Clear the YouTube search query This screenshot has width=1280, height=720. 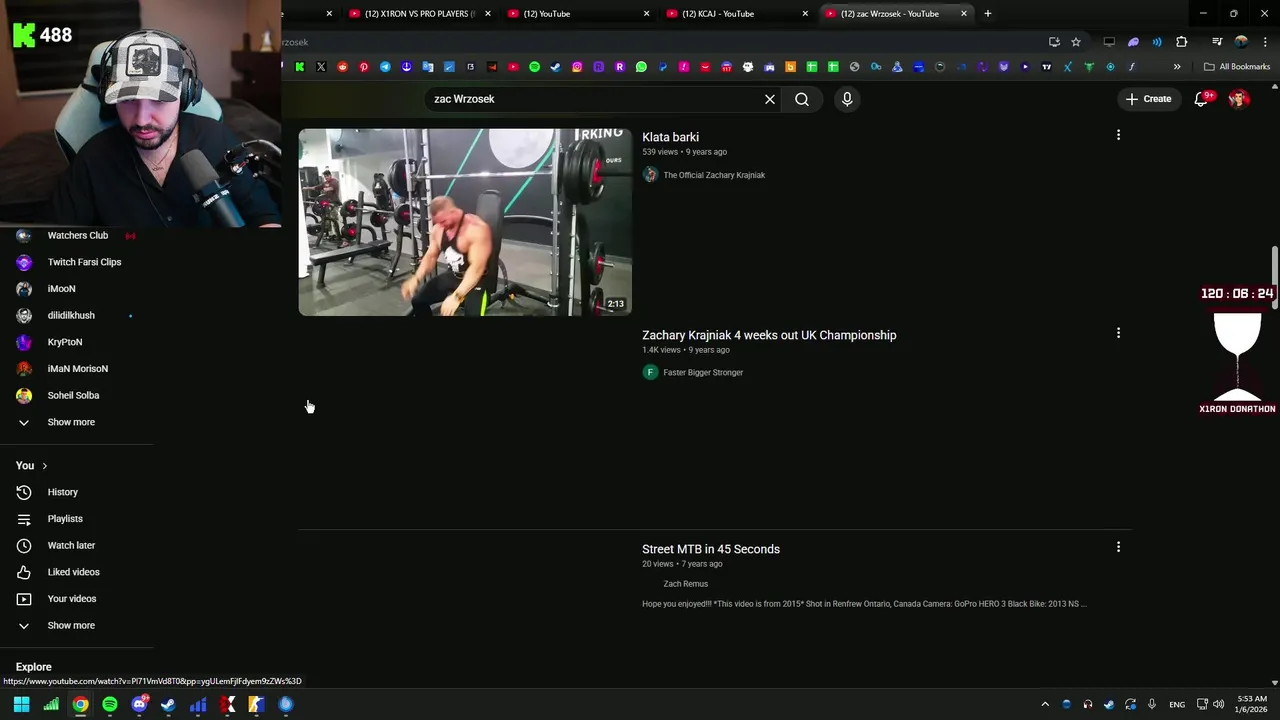click(770, 99)
